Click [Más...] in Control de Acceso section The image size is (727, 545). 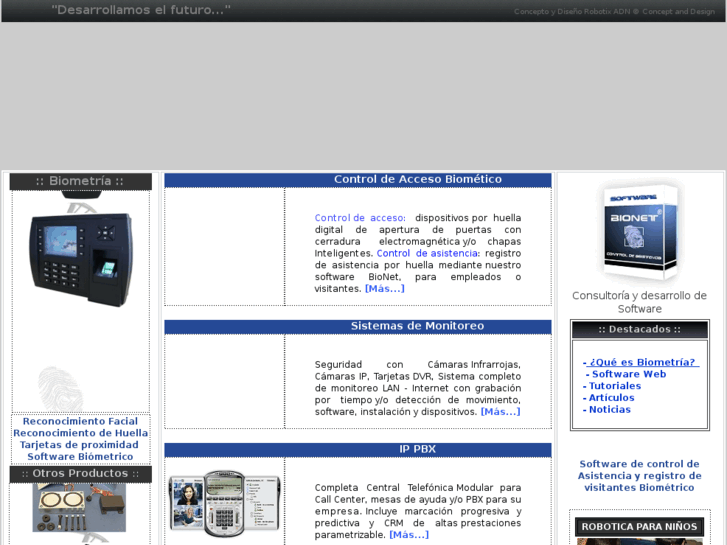pos(385,289)
